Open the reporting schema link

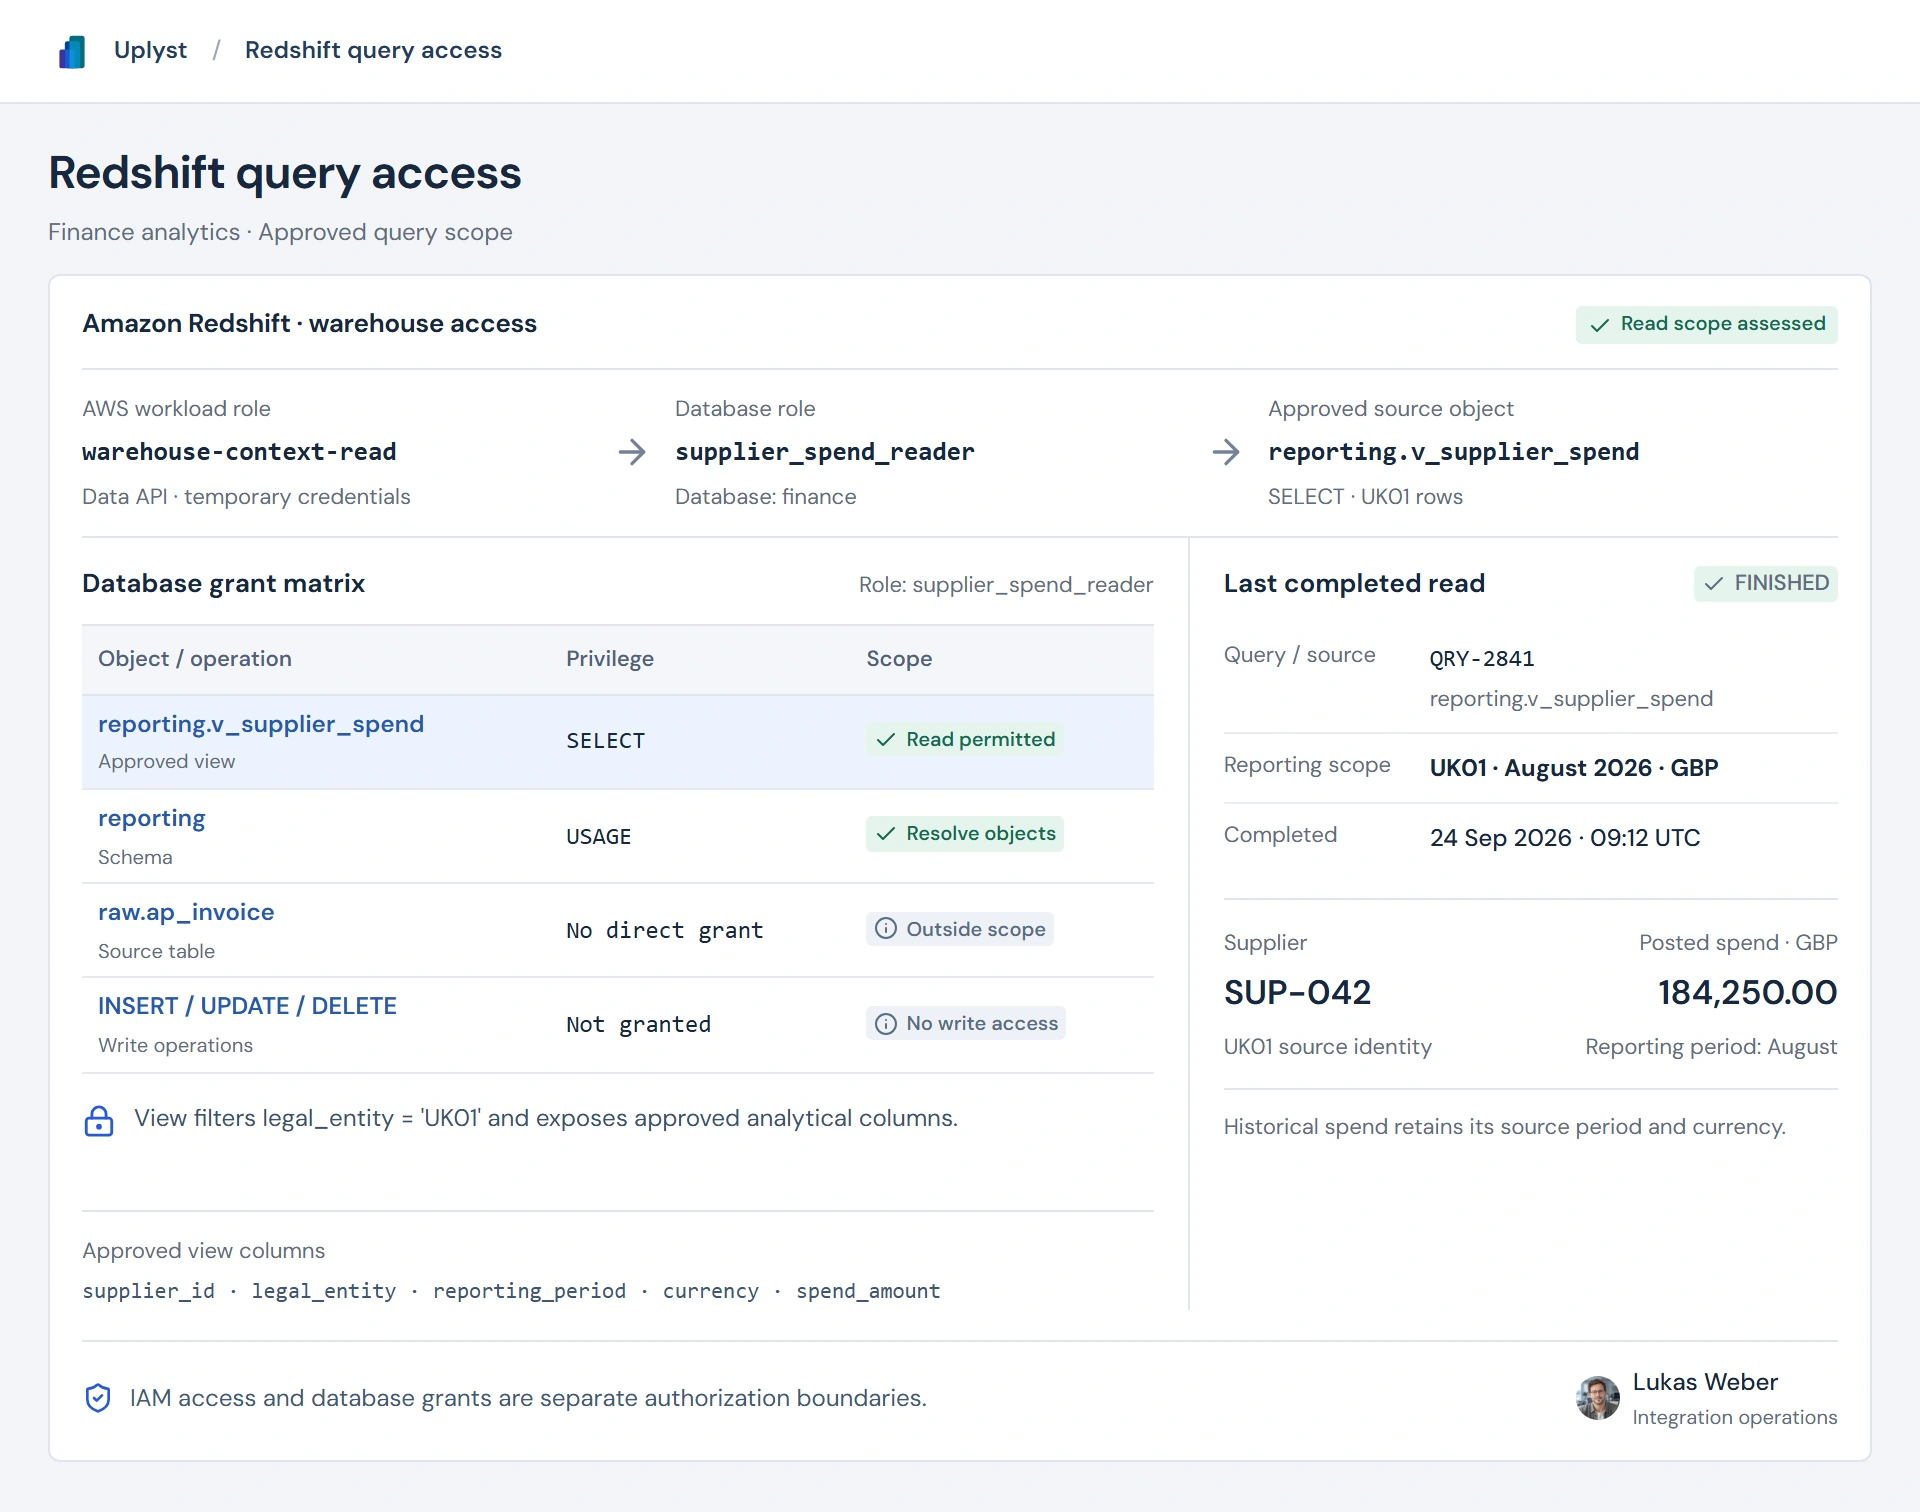click(151, 818)
